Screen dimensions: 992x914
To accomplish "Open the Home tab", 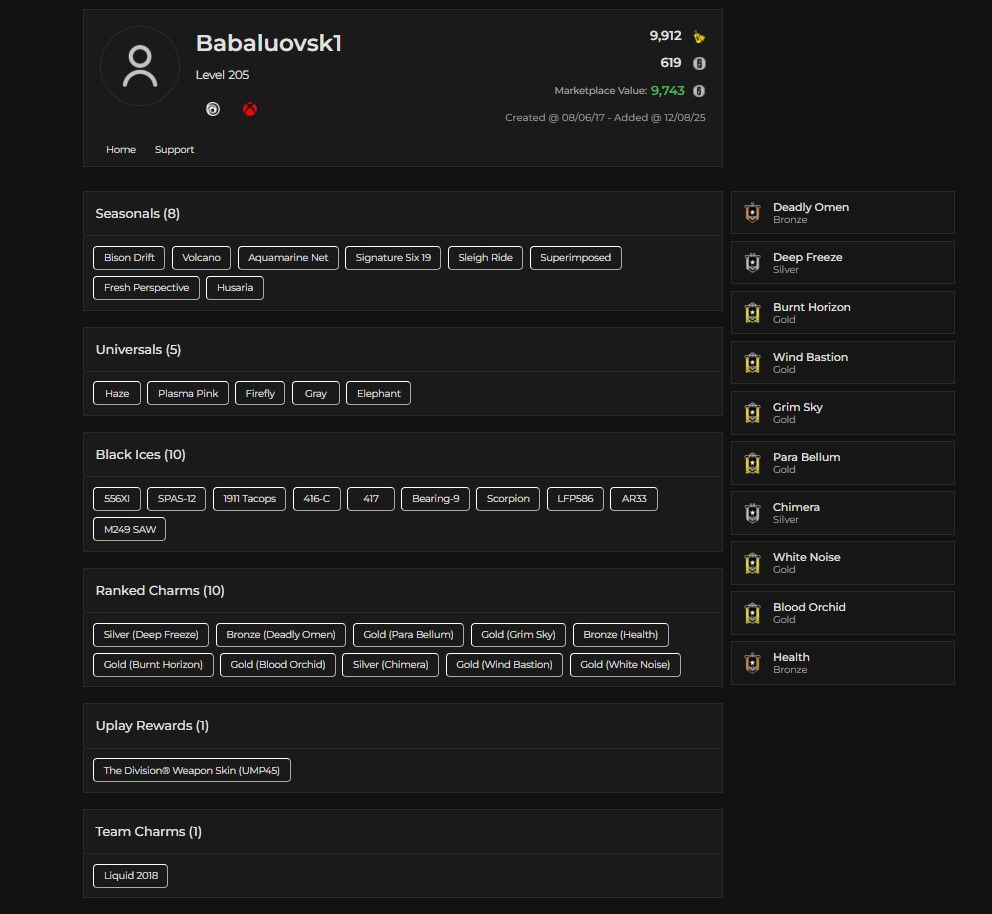I will 121,149.
